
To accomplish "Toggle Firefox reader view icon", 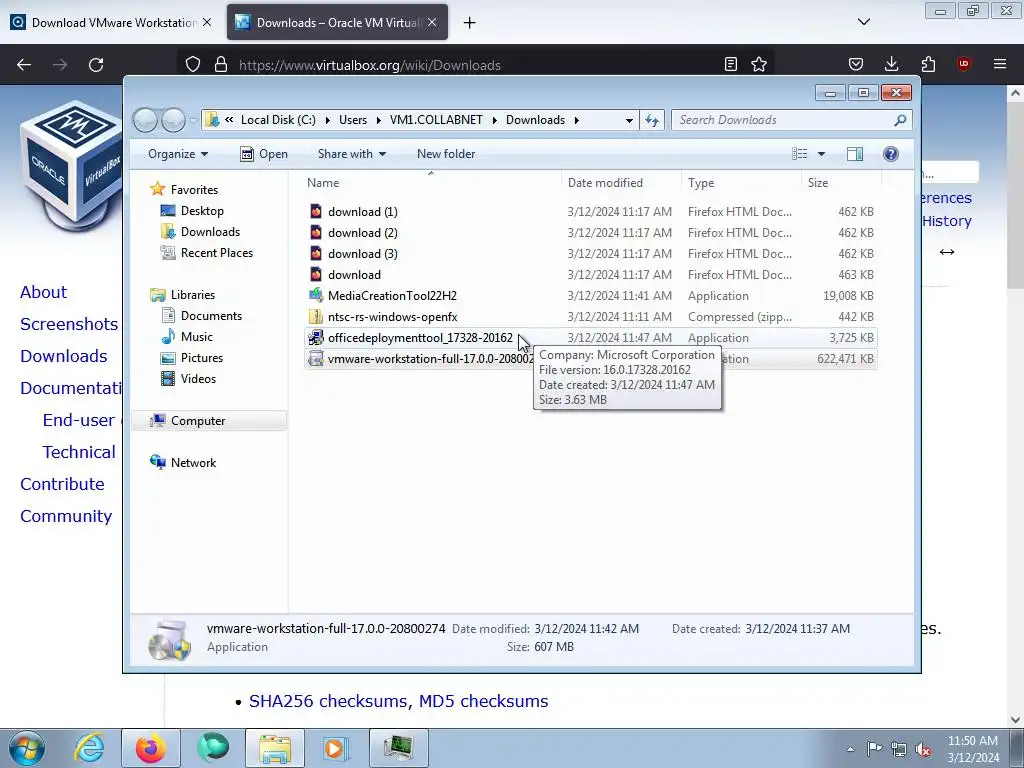I will point(731,65).
